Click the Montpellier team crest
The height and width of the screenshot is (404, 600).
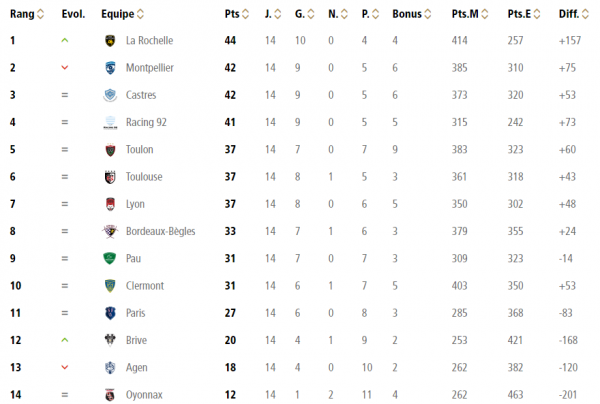coord(110,68)
